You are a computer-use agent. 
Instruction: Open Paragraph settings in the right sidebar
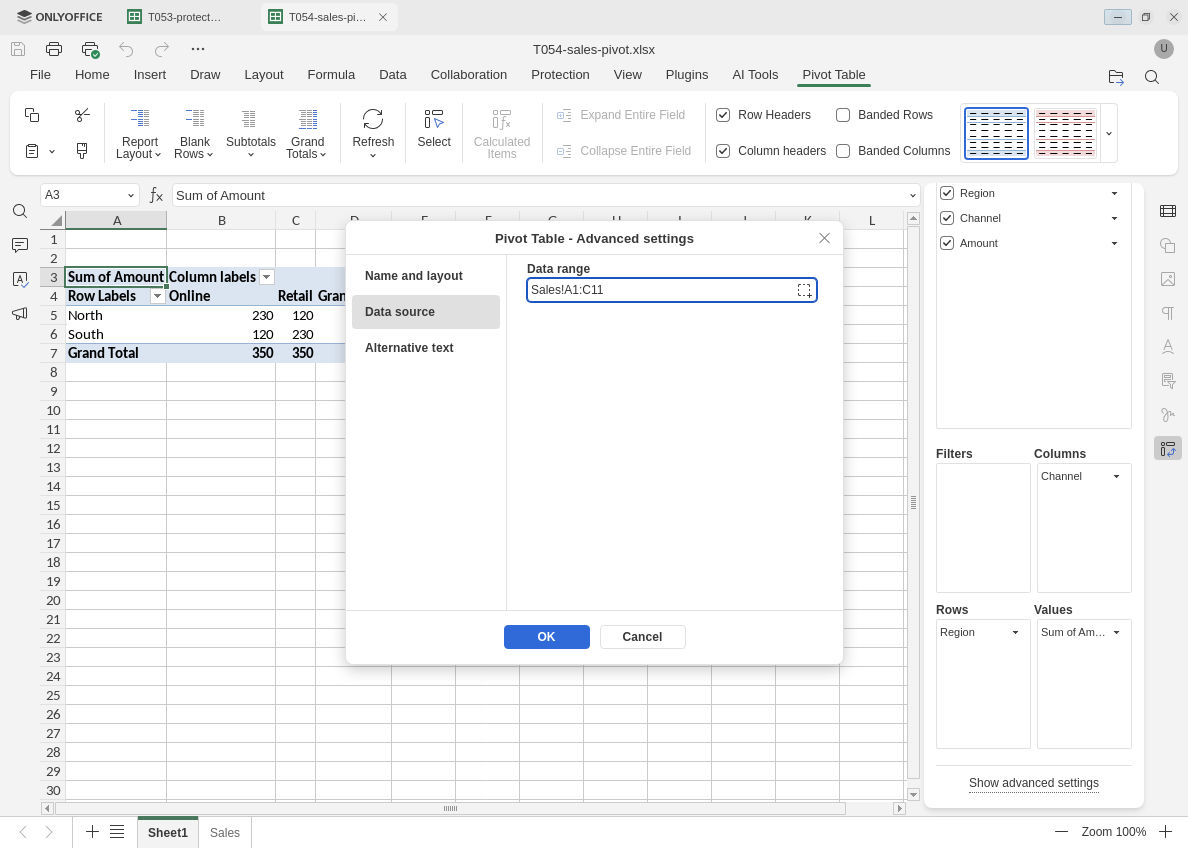pos(1168,313)
